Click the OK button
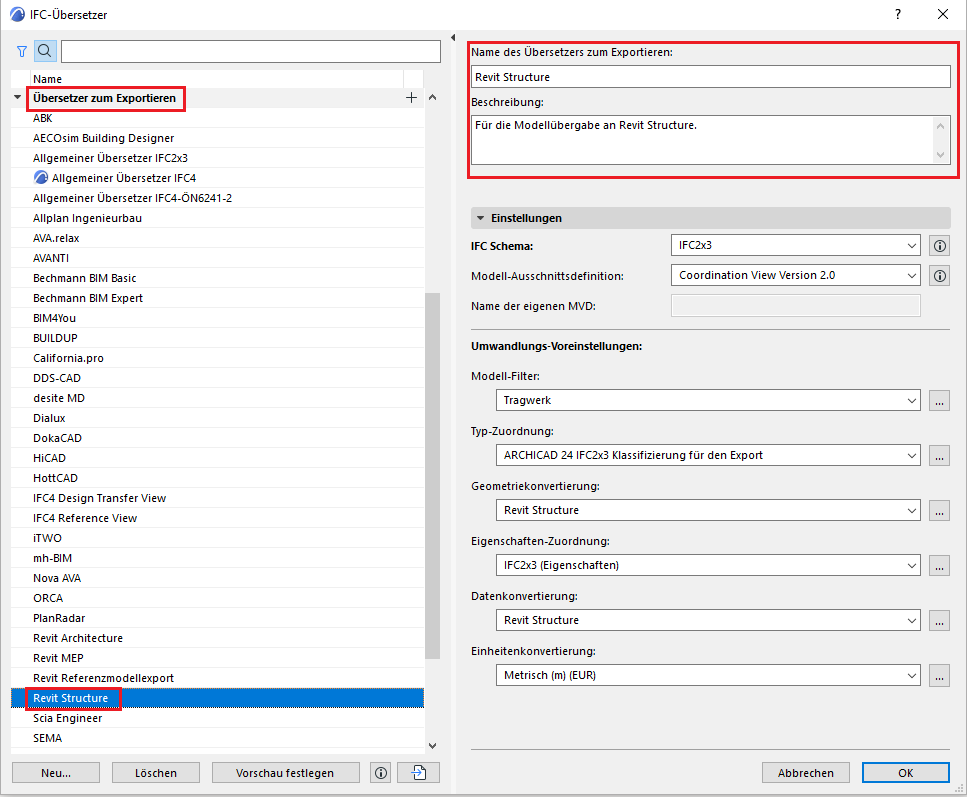 pyautogui.click(x=905, y=772)
